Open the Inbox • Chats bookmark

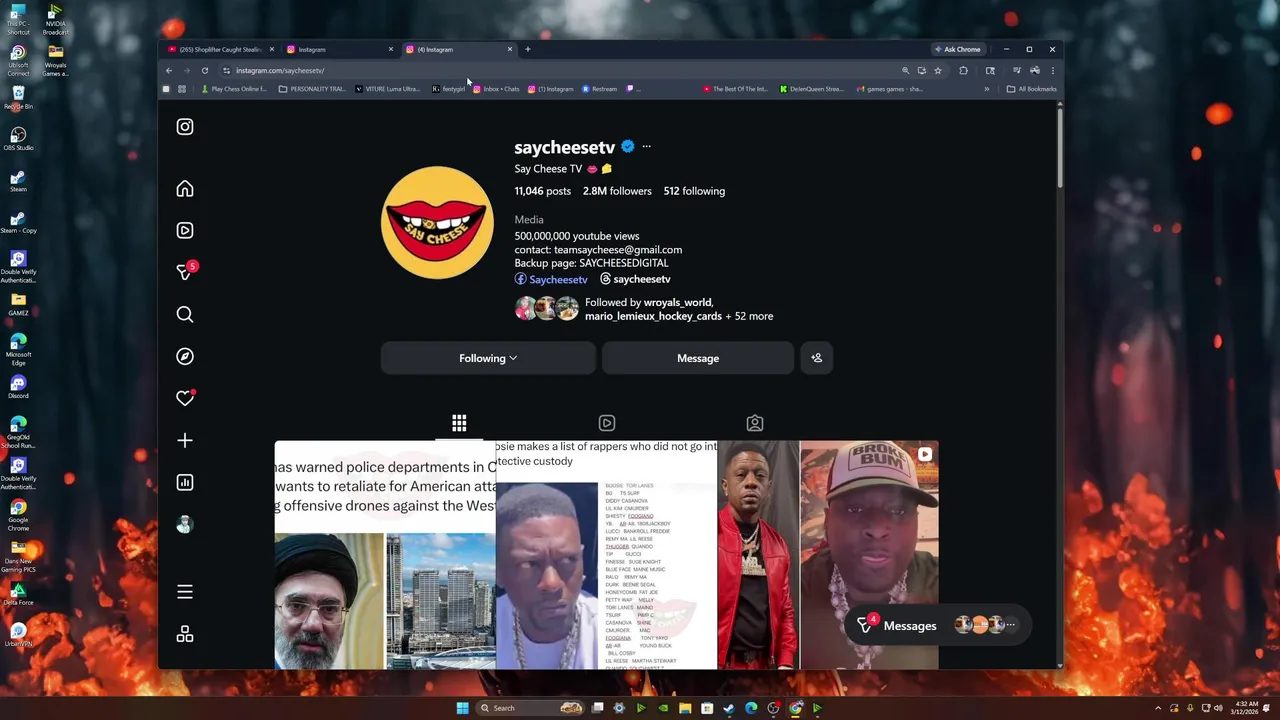pyautogui.click(x=497, y=89)
